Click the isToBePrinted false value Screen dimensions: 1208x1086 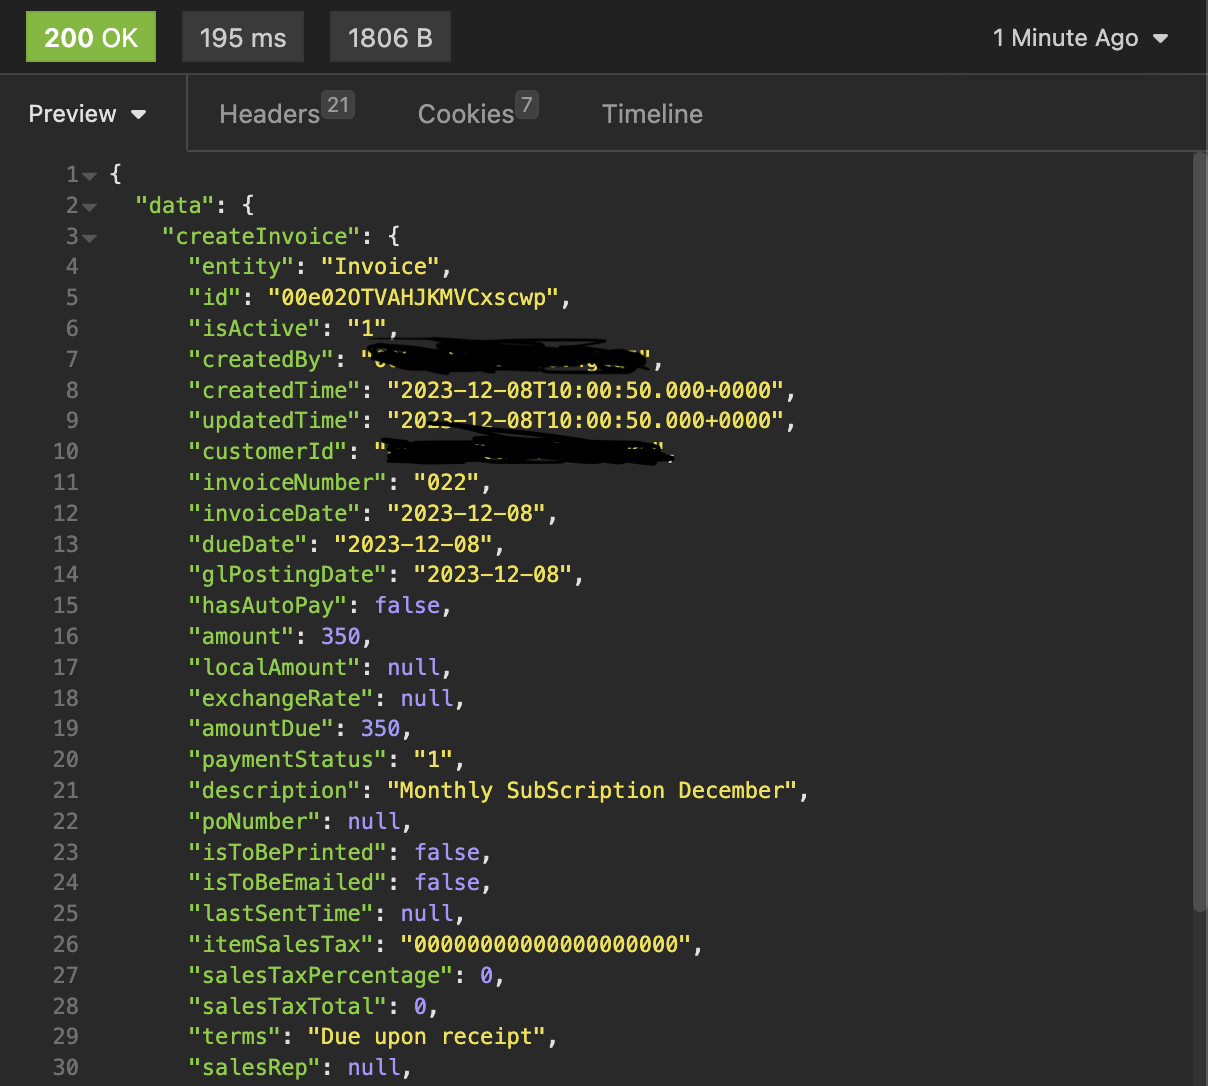point(447,852)
